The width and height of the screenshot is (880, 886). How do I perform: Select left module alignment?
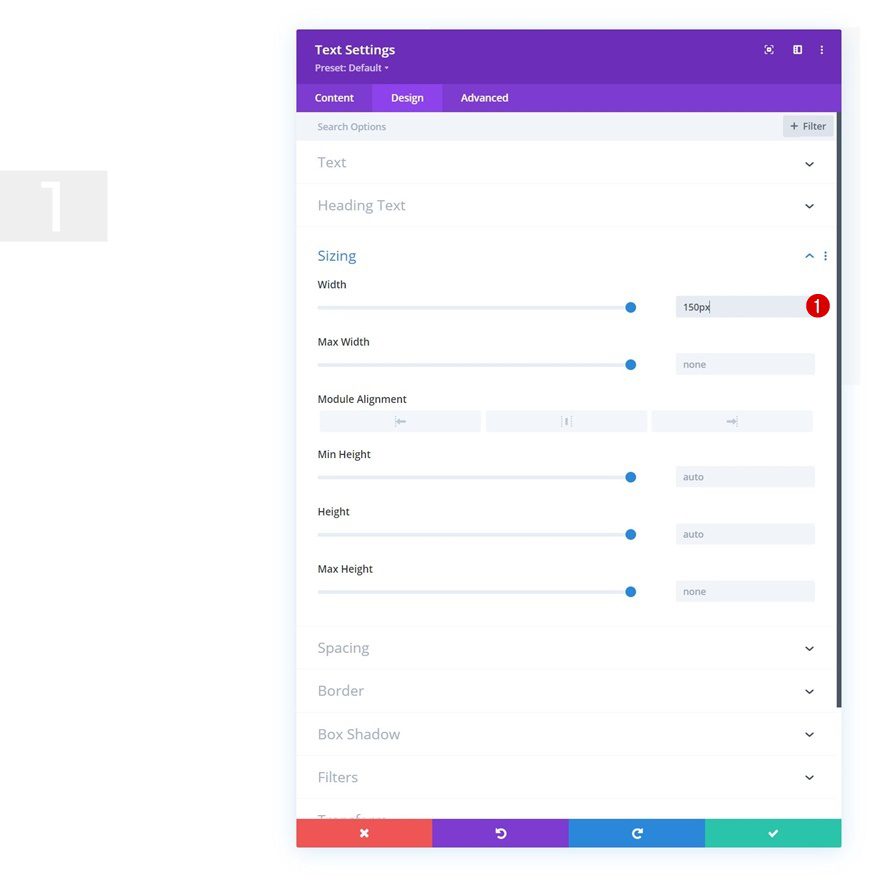pos(399,421)
